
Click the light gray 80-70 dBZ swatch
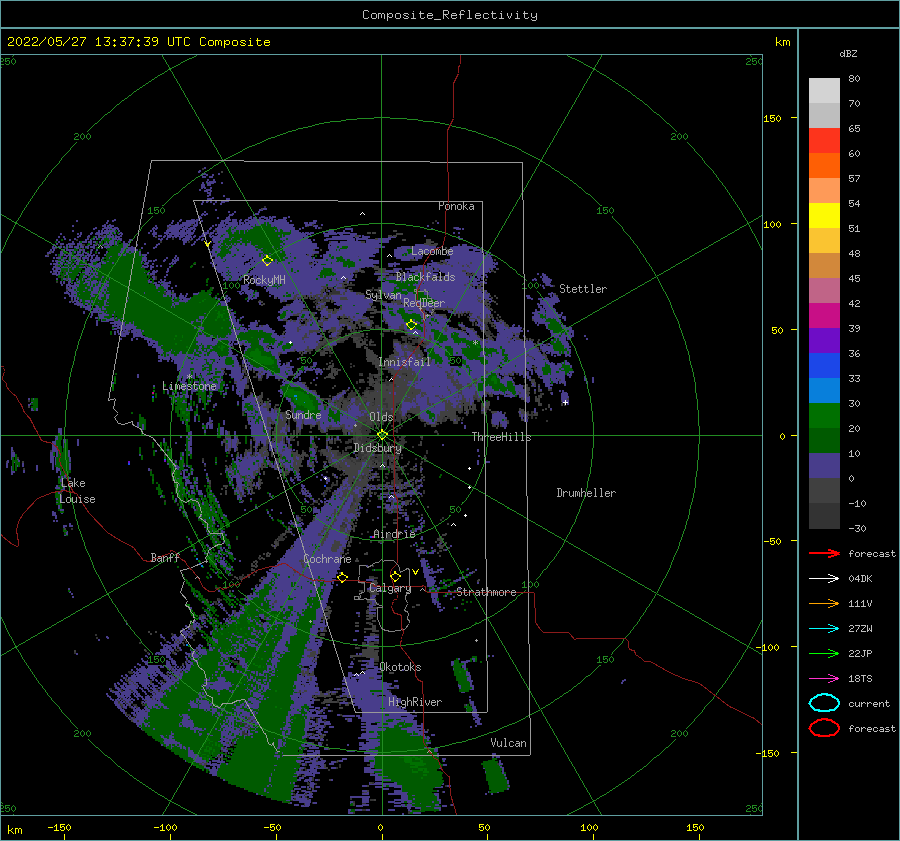(x=824, y=91)
